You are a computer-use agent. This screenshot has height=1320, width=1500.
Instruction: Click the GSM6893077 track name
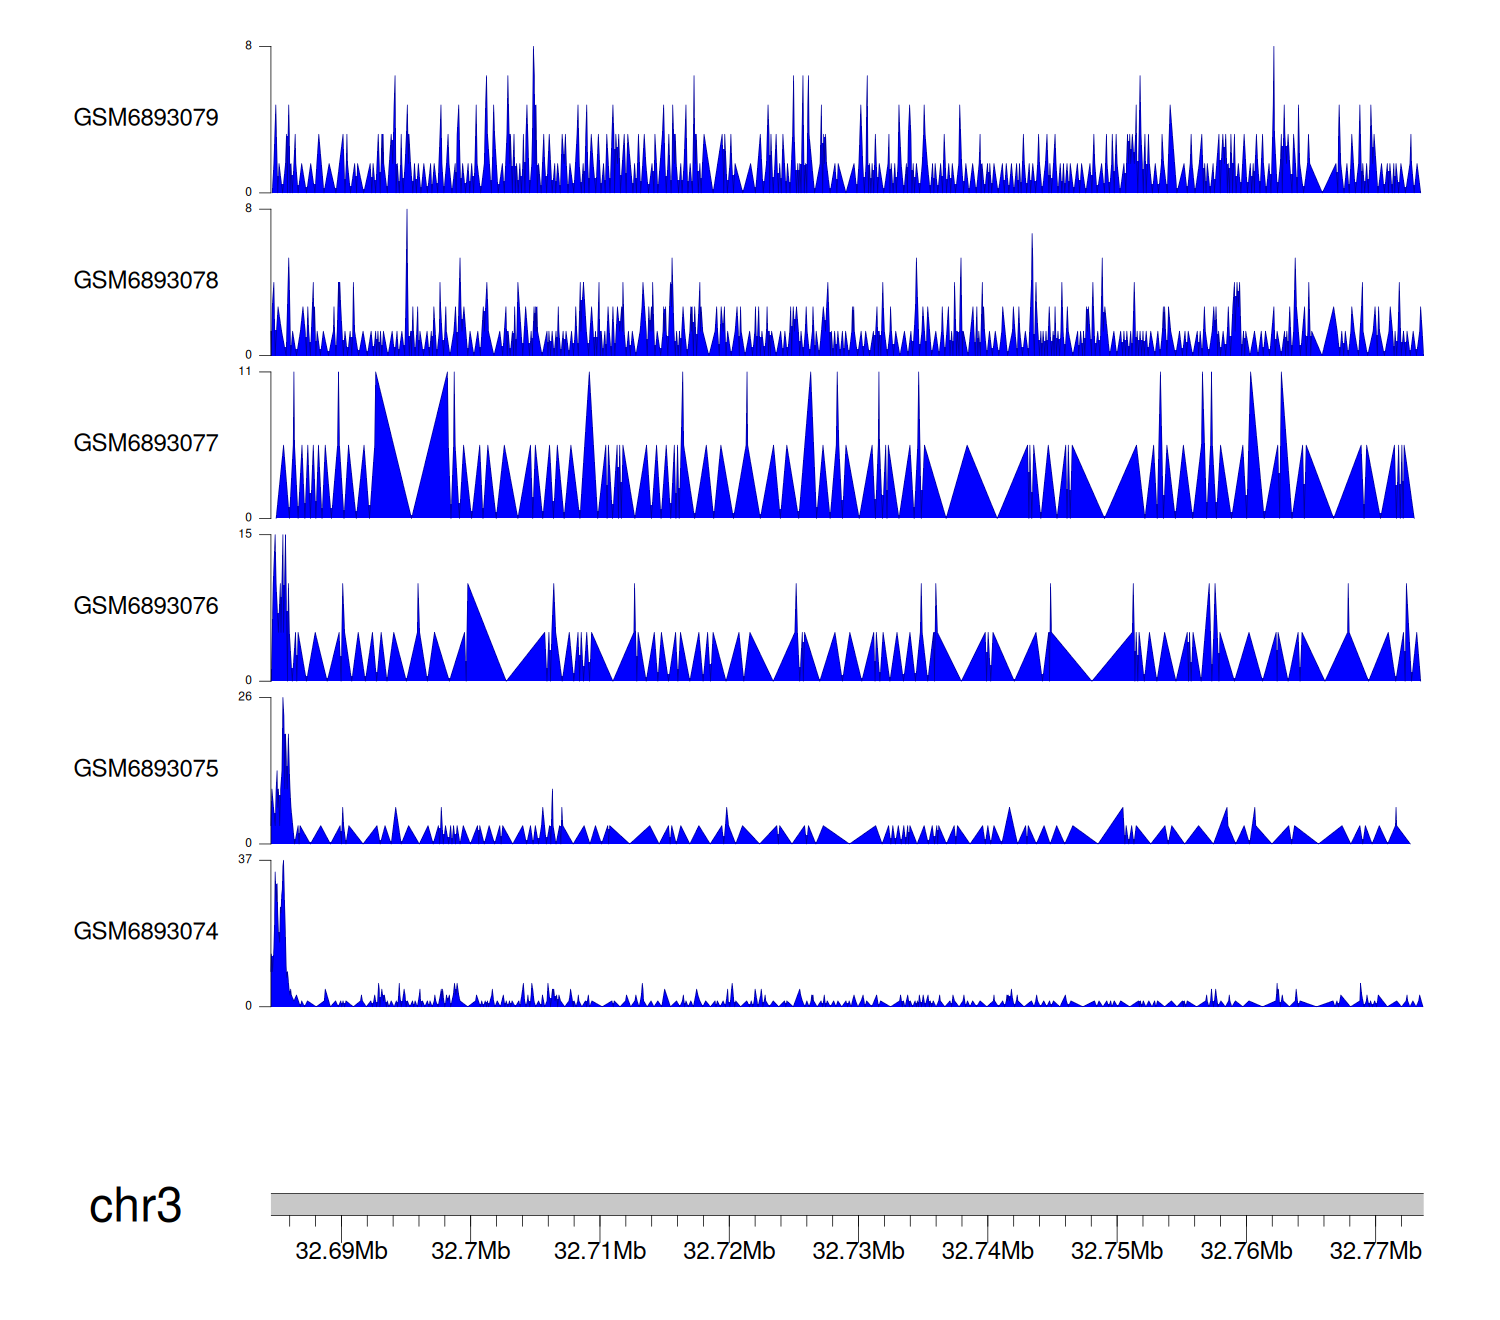pyautogui.click(x=146, y=443)
